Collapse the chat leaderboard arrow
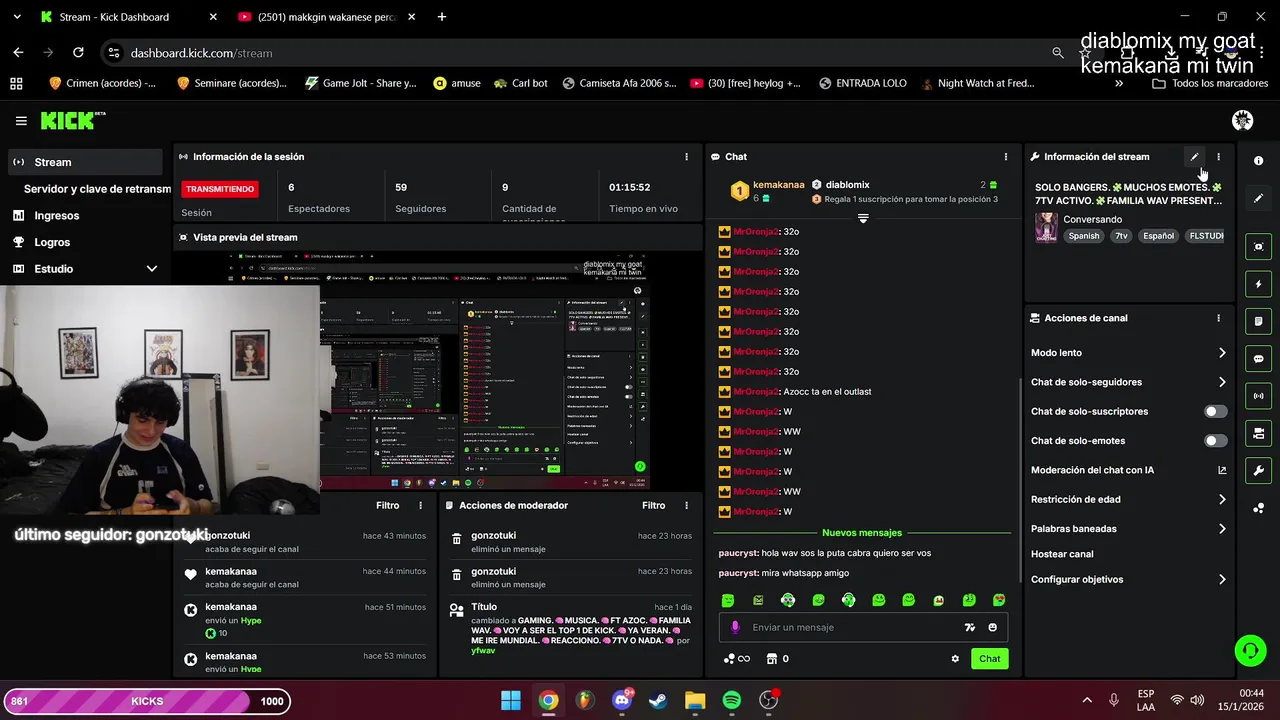 863,218
